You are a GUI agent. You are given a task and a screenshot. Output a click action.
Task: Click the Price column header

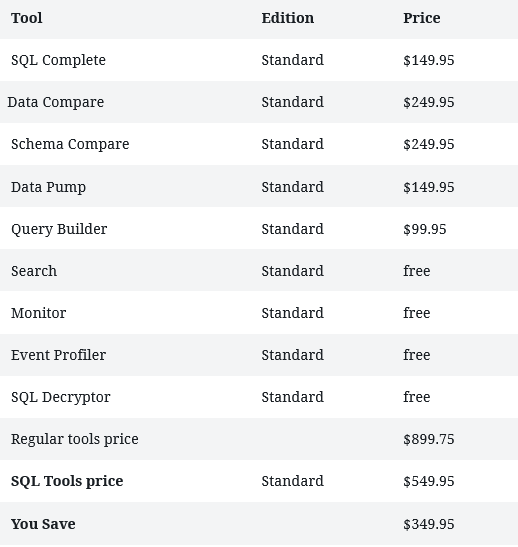[422, 18]
